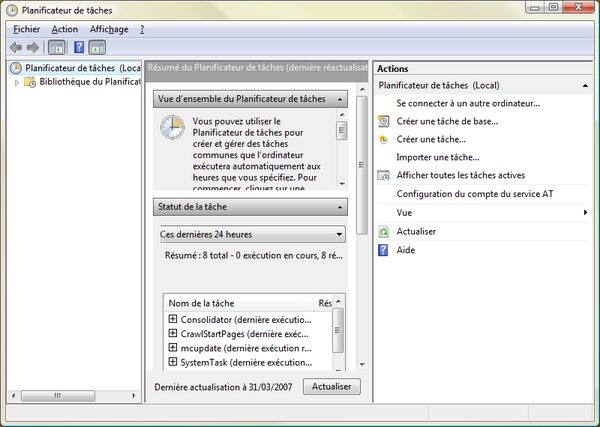Viewport: 600px width, 427px height.
Task: Click the Créer une tâche de base icon
Action: coord(384,121)
